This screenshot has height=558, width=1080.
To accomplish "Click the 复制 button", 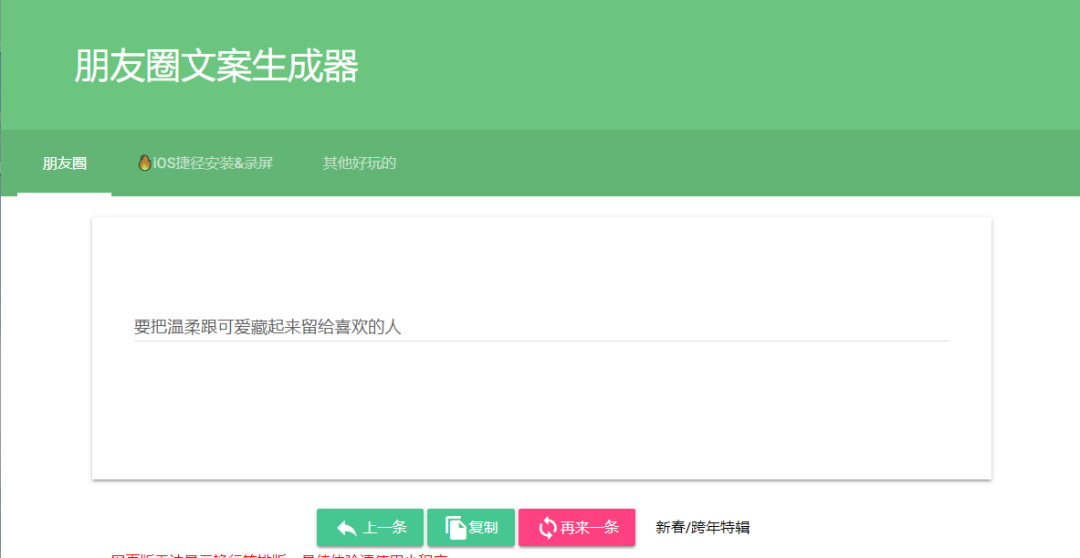I will point(471,528).
